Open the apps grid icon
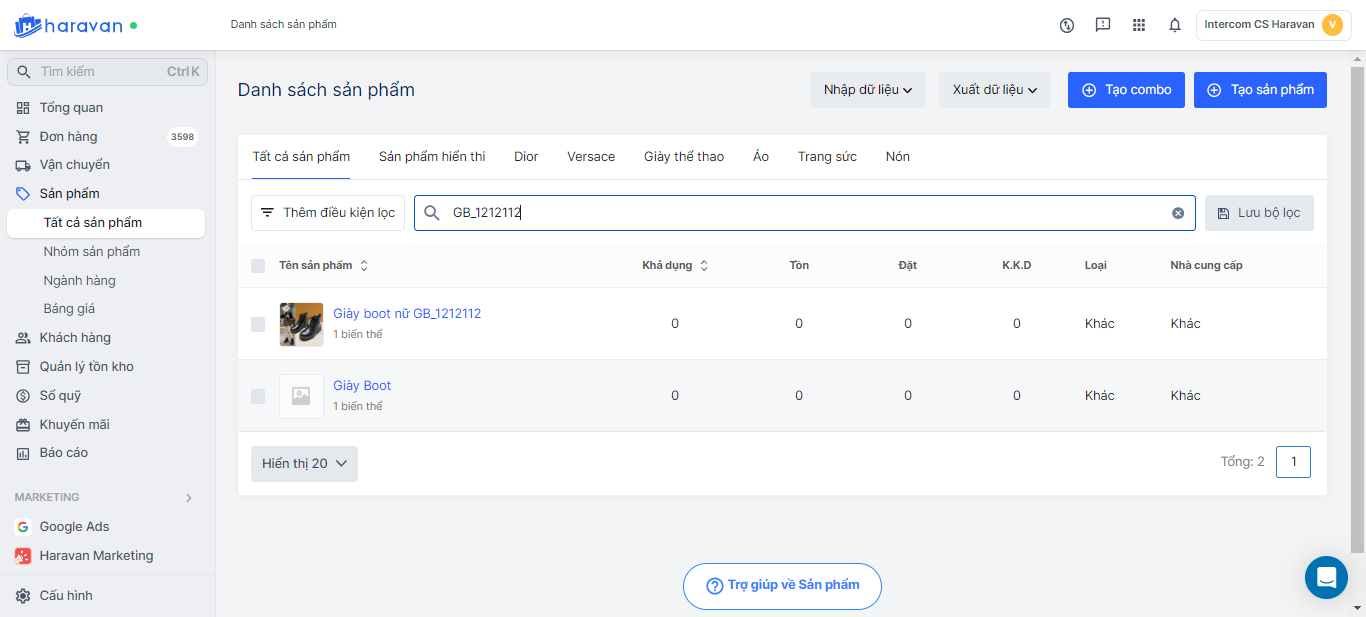Viewport: 1366px width, 617px height. 1139,25
